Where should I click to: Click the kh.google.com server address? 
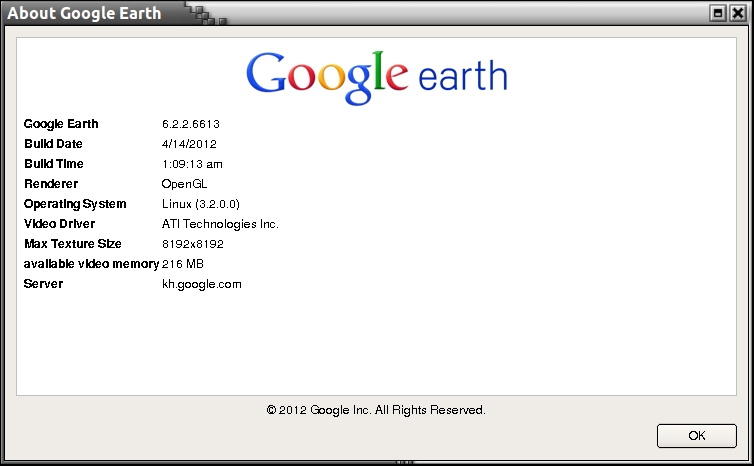pyautogui.click(x=201, y=284)
